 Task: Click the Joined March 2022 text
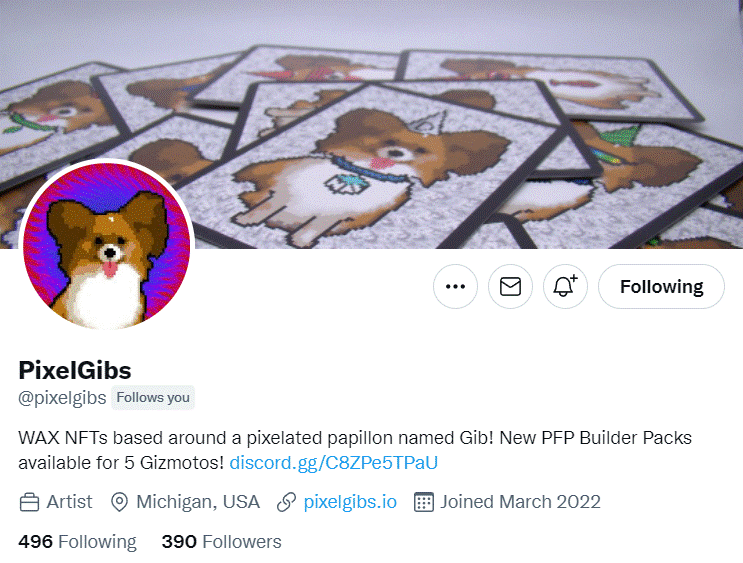[520, 502]
